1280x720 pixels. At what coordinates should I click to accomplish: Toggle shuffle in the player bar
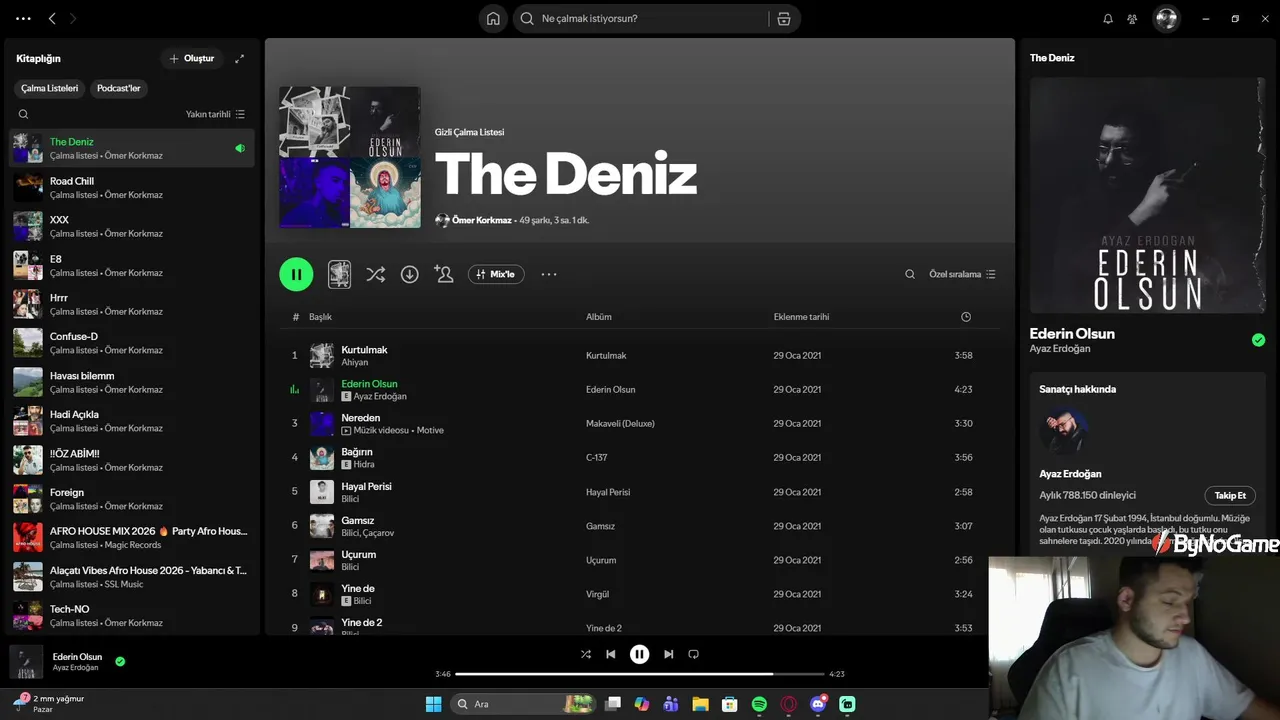(x=586, y=654)
